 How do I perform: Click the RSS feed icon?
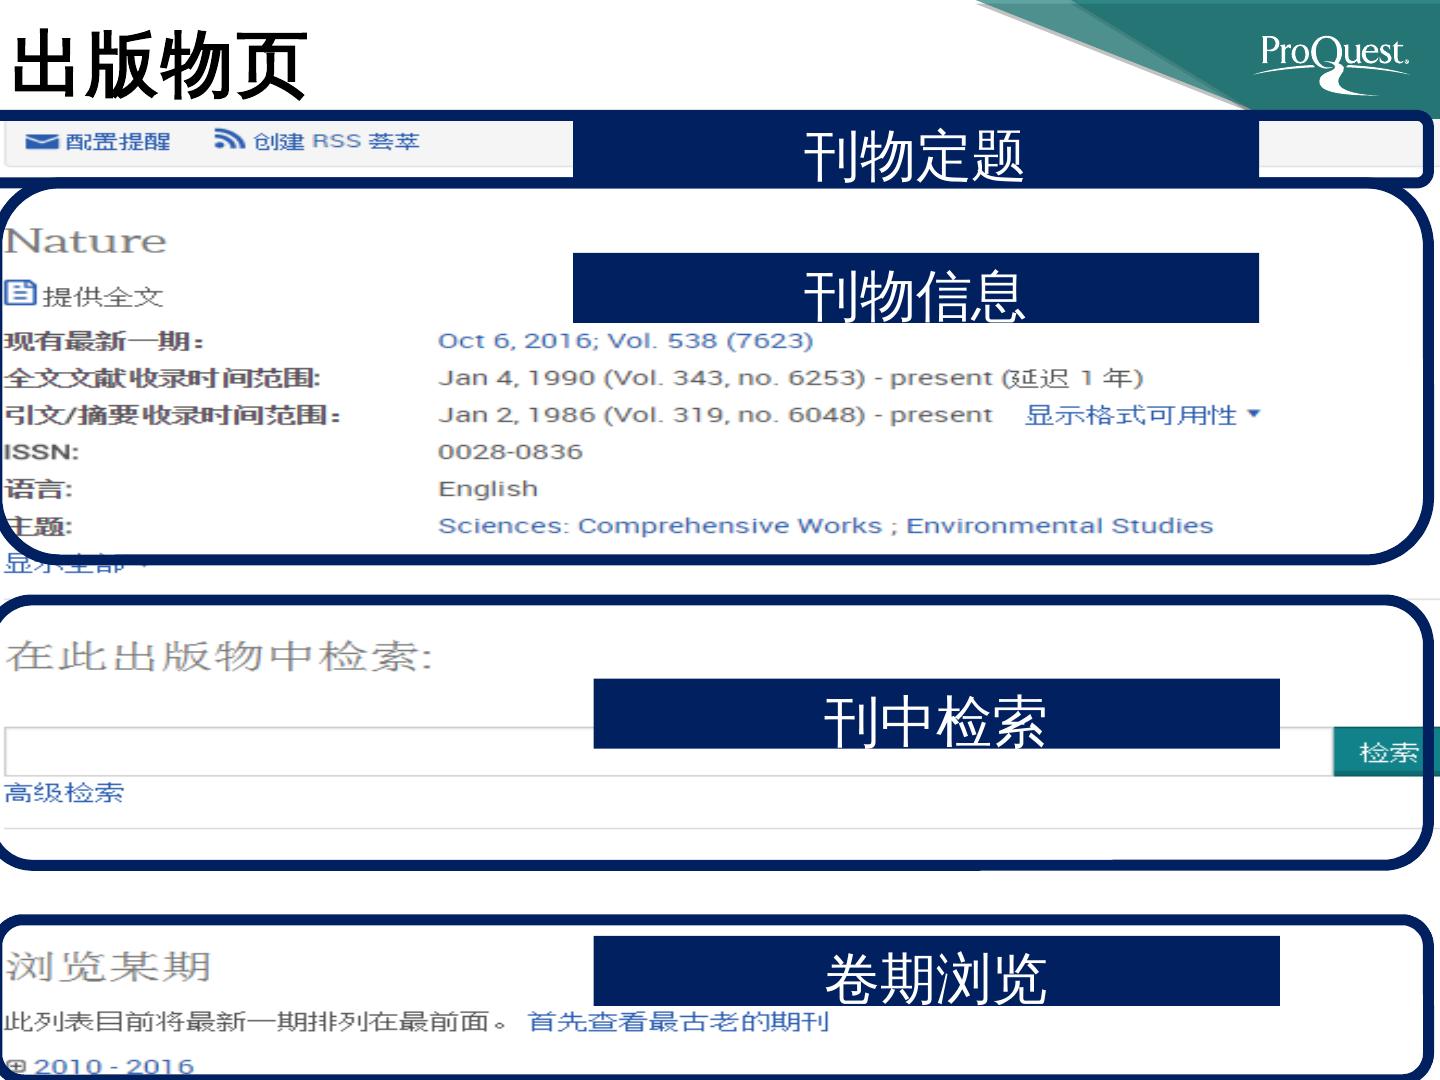click(x=229, y=140)
